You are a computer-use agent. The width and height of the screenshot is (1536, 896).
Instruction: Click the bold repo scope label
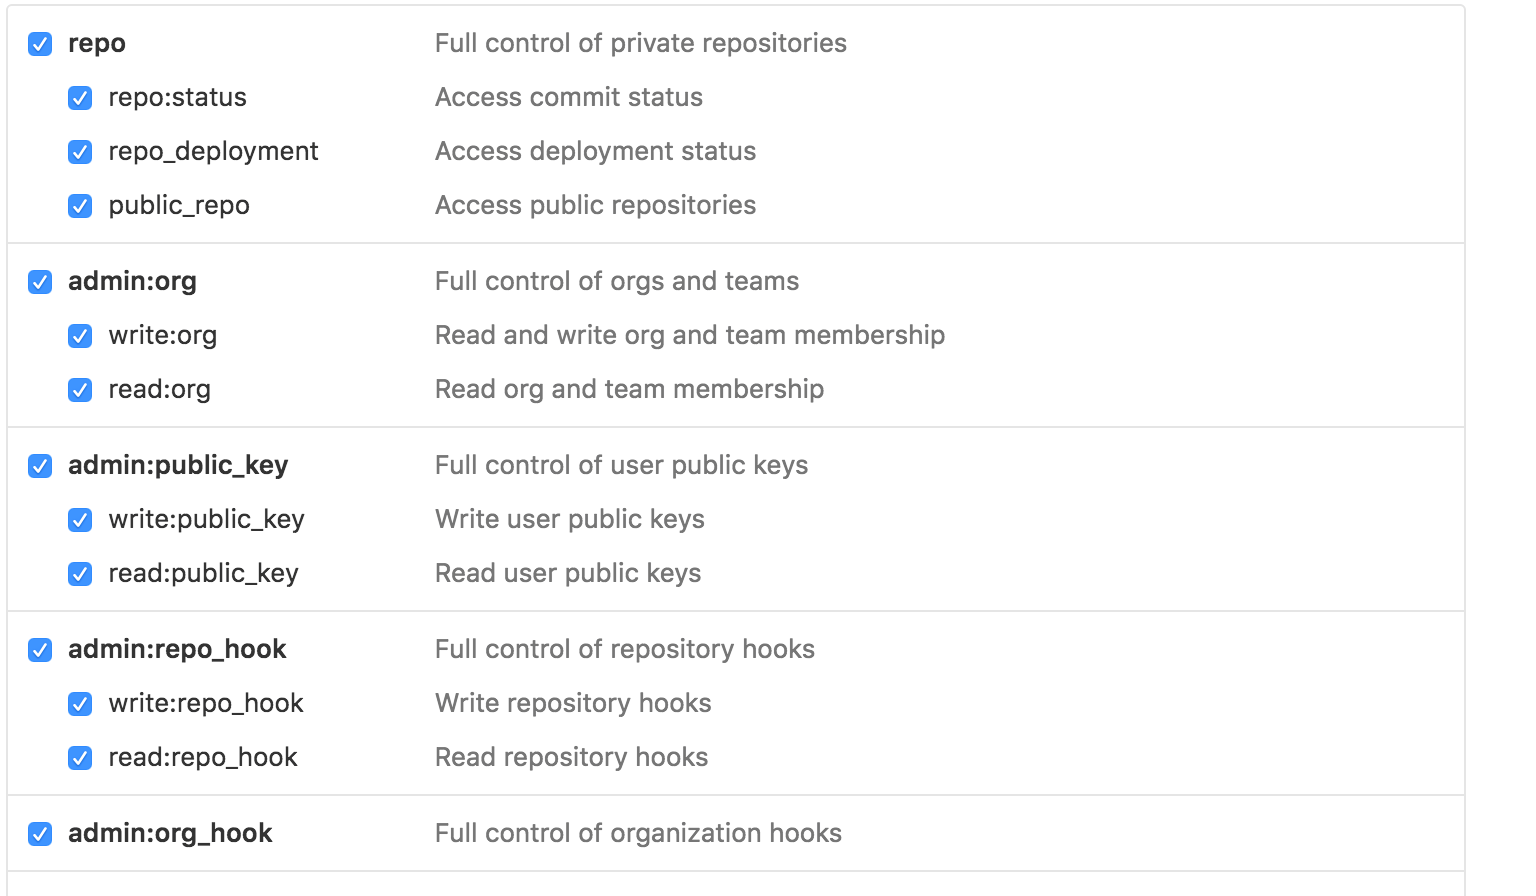click(x=97, y=43)
